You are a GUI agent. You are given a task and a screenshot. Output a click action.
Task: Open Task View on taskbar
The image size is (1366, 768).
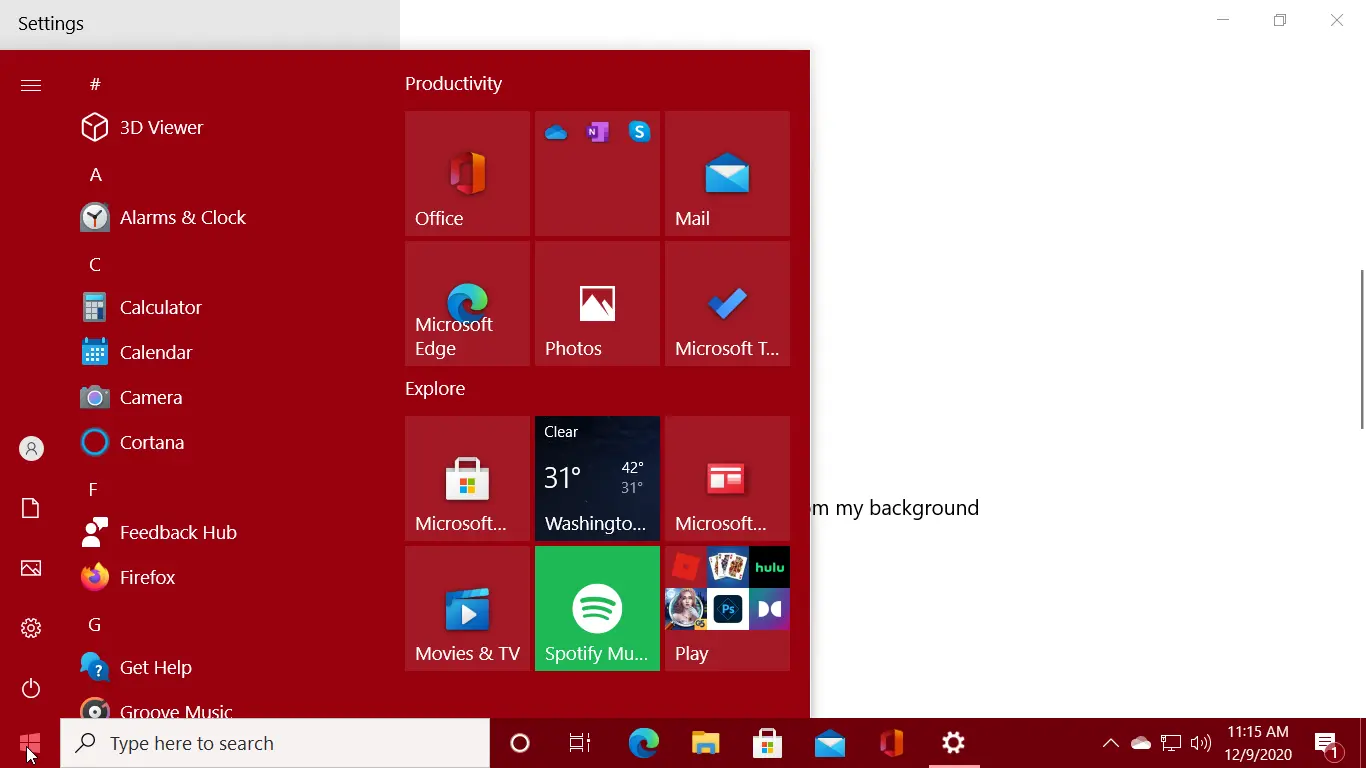pyautogui.click(x=580, y=743)
